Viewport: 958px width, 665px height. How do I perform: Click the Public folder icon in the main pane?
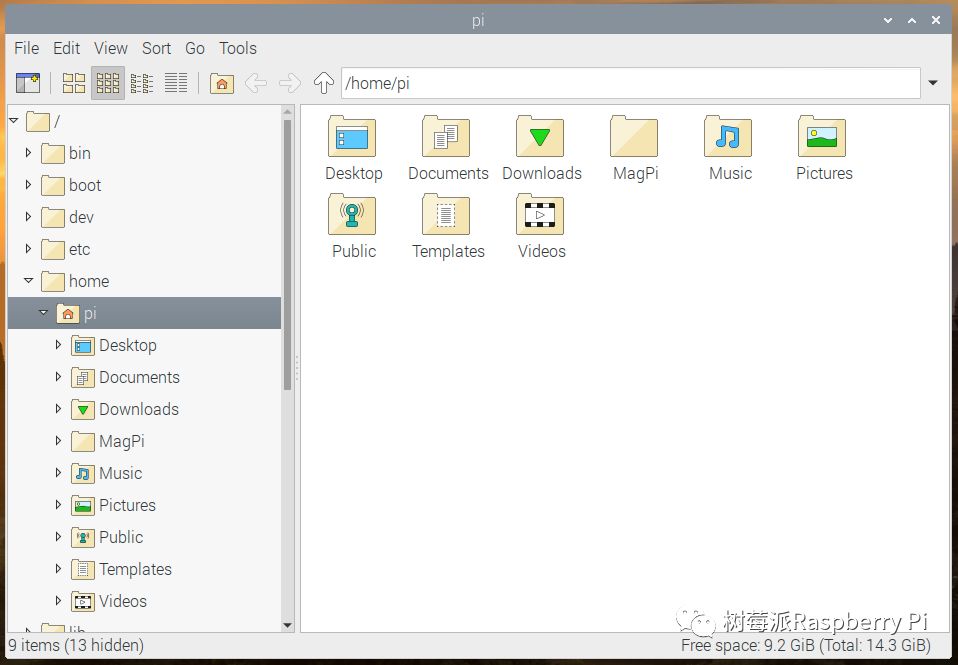(x=353, y=216)
